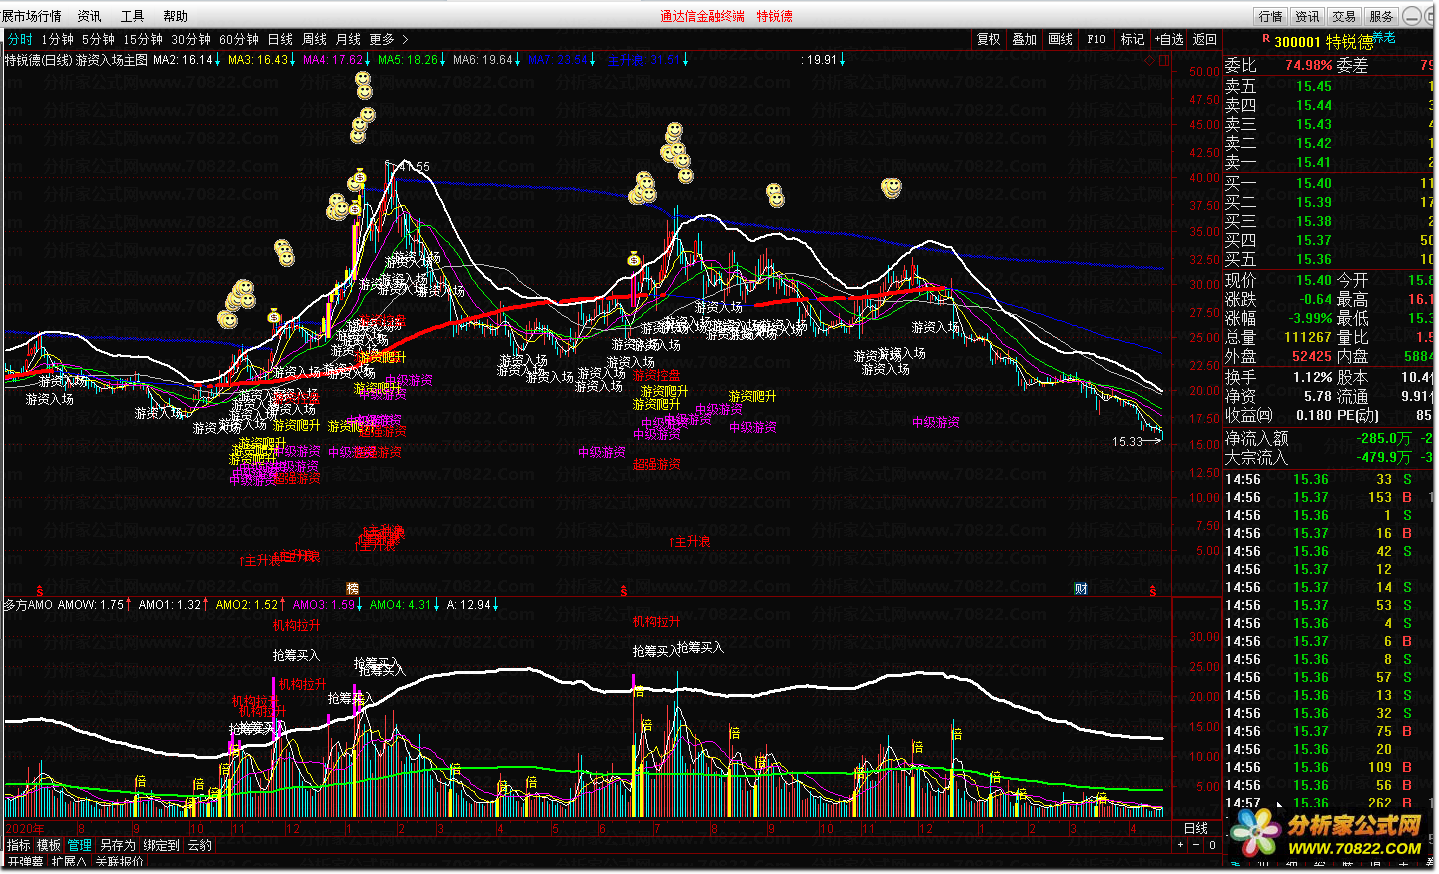Open the 服务 service button
Image resolution: width=1439 pixels, height=874 pixels.
pyautogui.click(x=1382, y=16)
